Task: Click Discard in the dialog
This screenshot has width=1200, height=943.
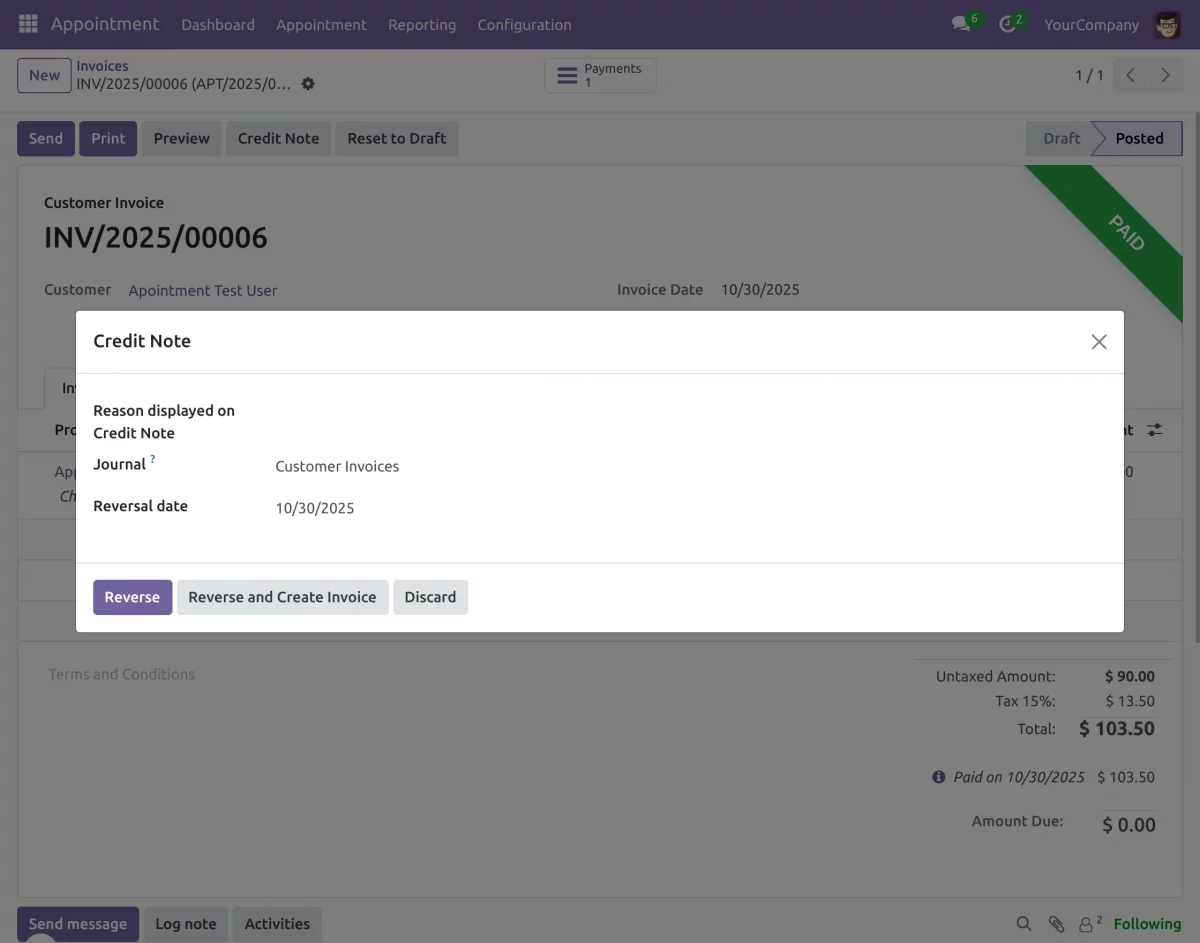Action: coord(430,597)
